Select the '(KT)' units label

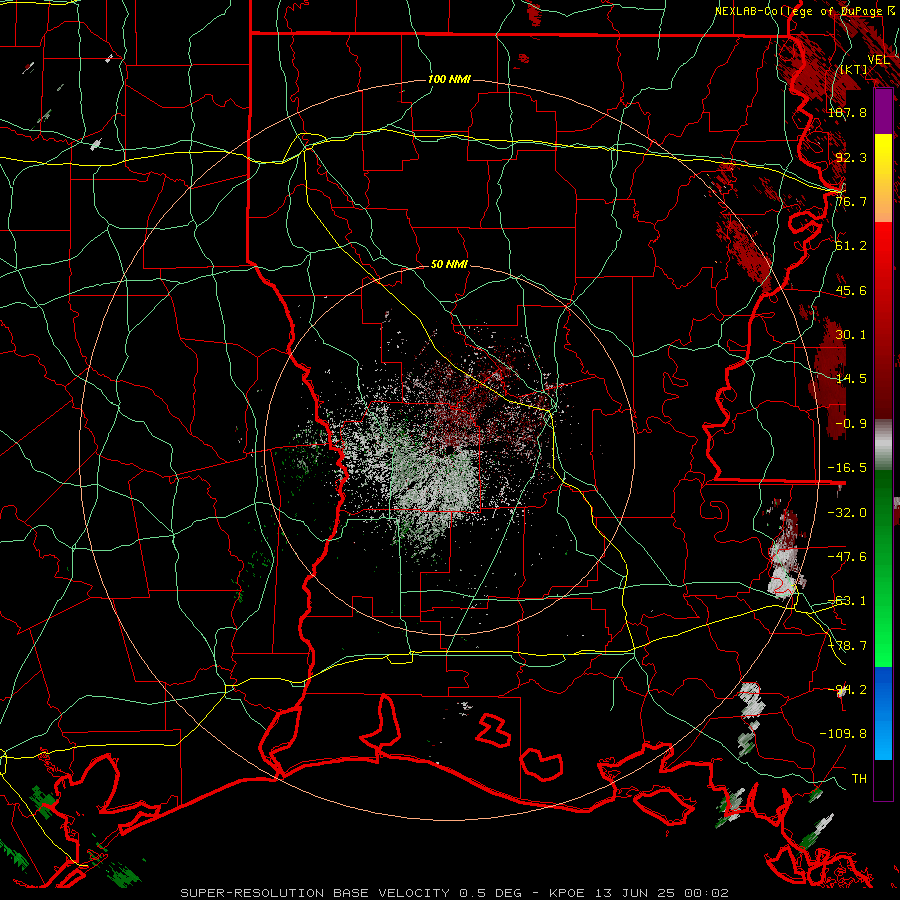[x=854, y=70]
